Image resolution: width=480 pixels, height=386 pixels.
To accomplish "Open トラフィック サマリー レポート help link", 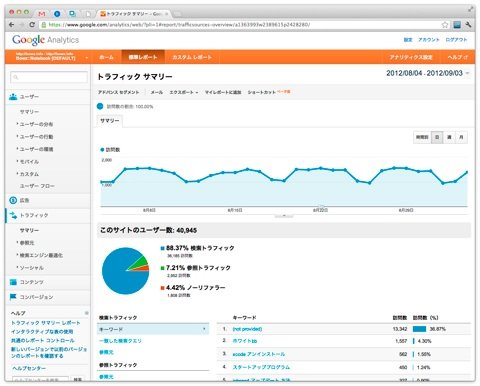I will pyautogui.click(x=46, y=323).
